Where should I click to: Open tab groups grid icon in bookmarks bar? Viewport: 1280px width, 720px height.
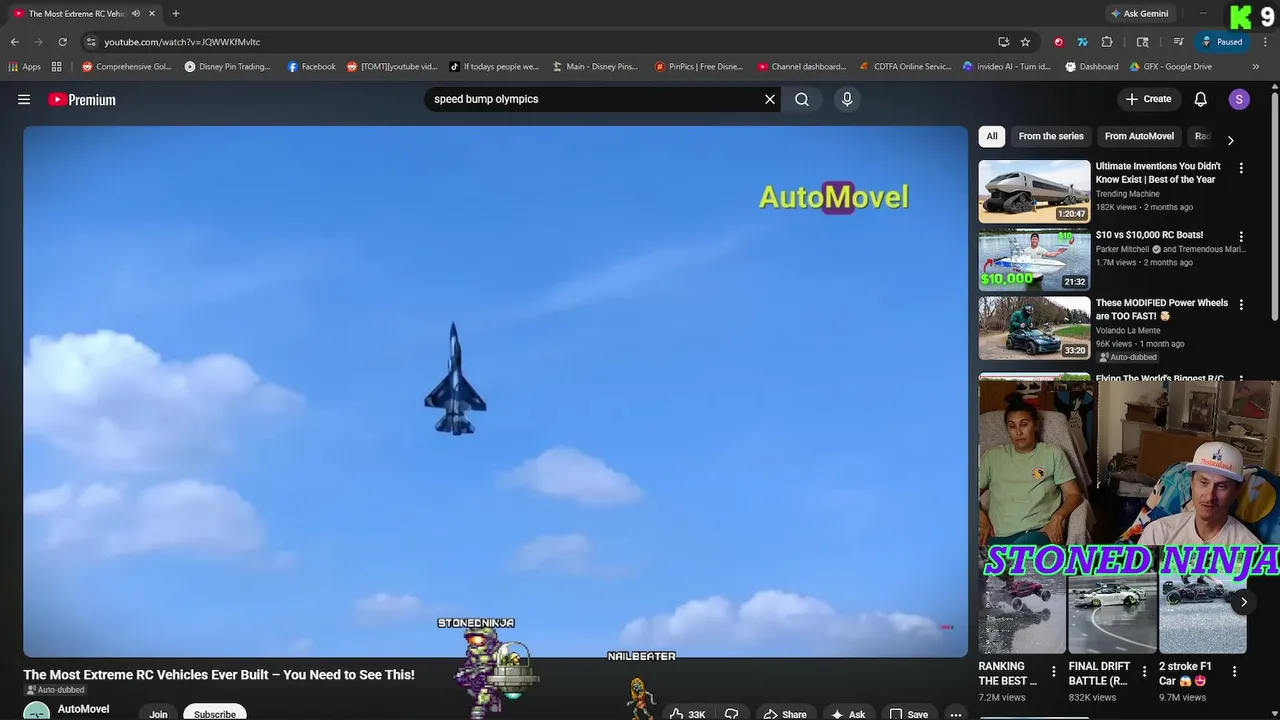coord(57,67)
